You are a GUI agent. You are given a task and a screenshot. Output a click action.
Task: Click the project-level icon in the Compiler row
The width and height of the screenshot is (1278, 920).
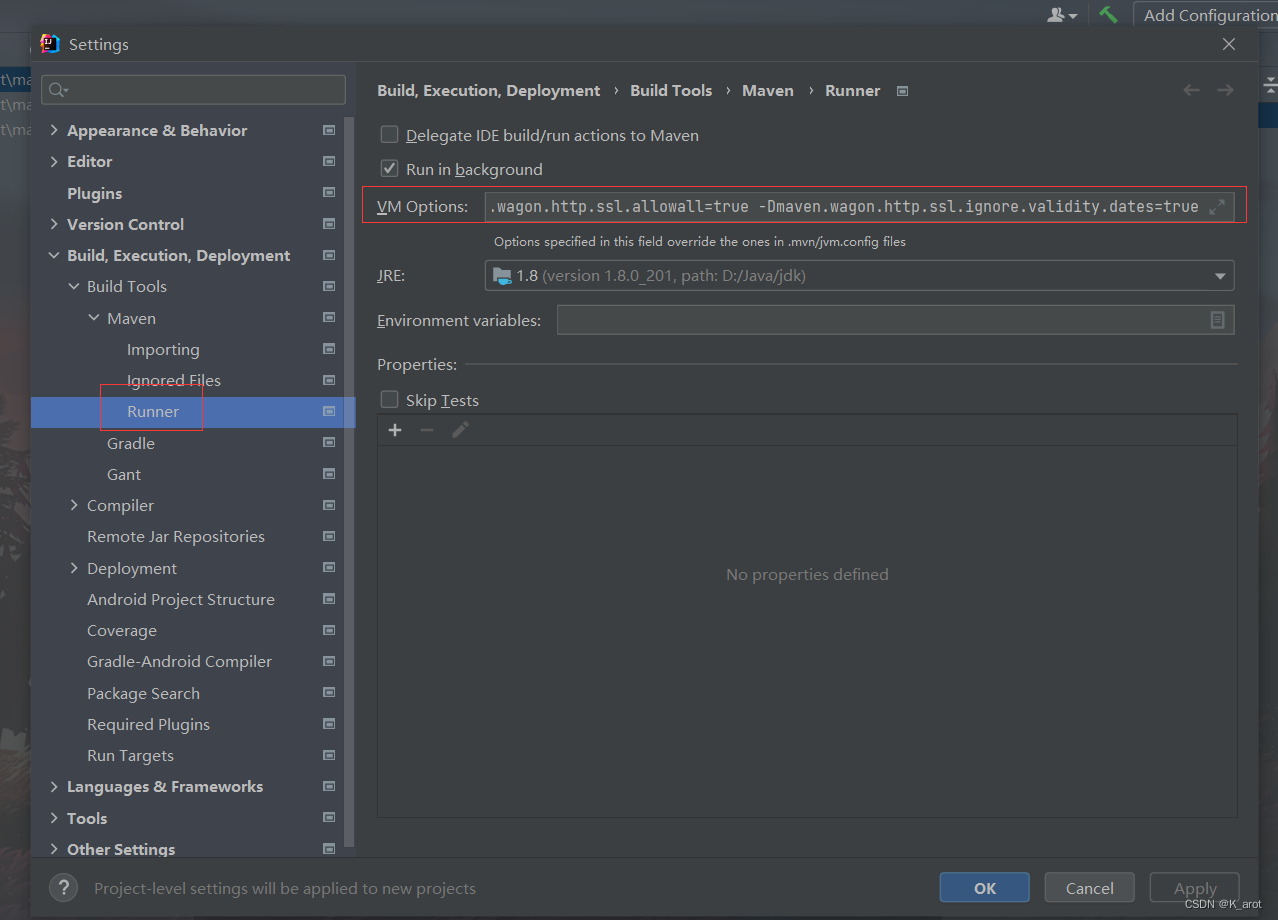point(329,505)
